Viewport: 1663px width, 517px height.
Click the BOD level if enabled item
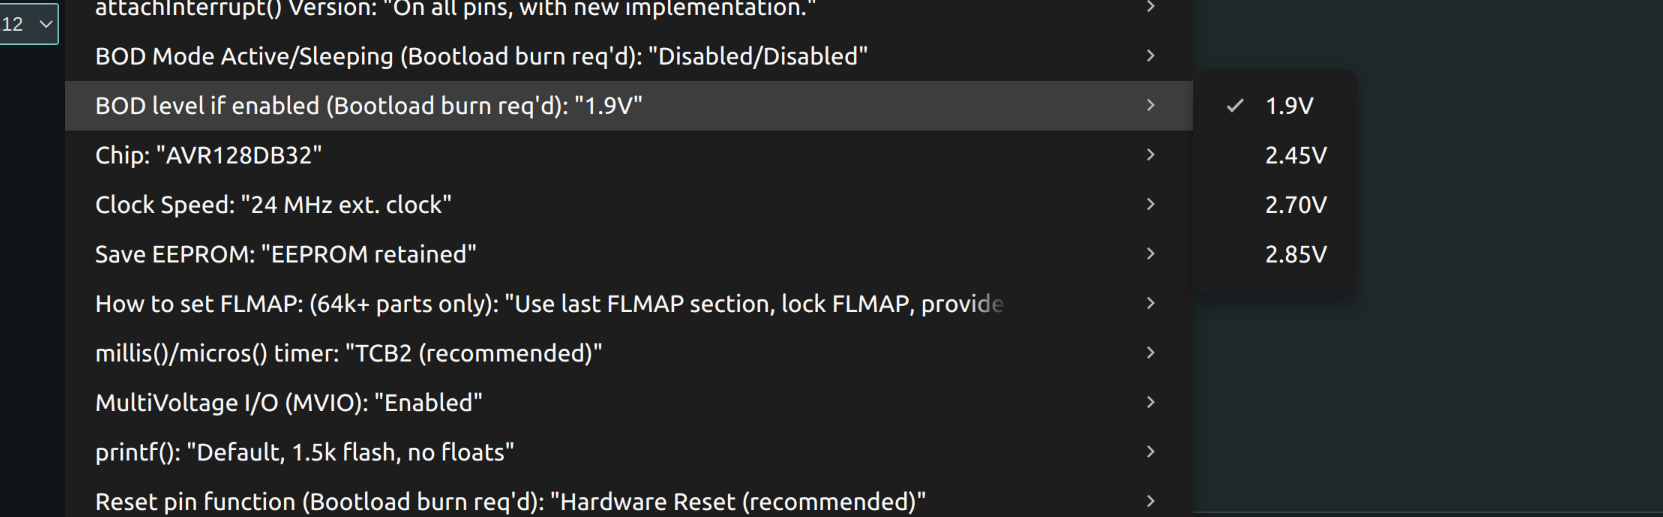[x=368, y=106]
